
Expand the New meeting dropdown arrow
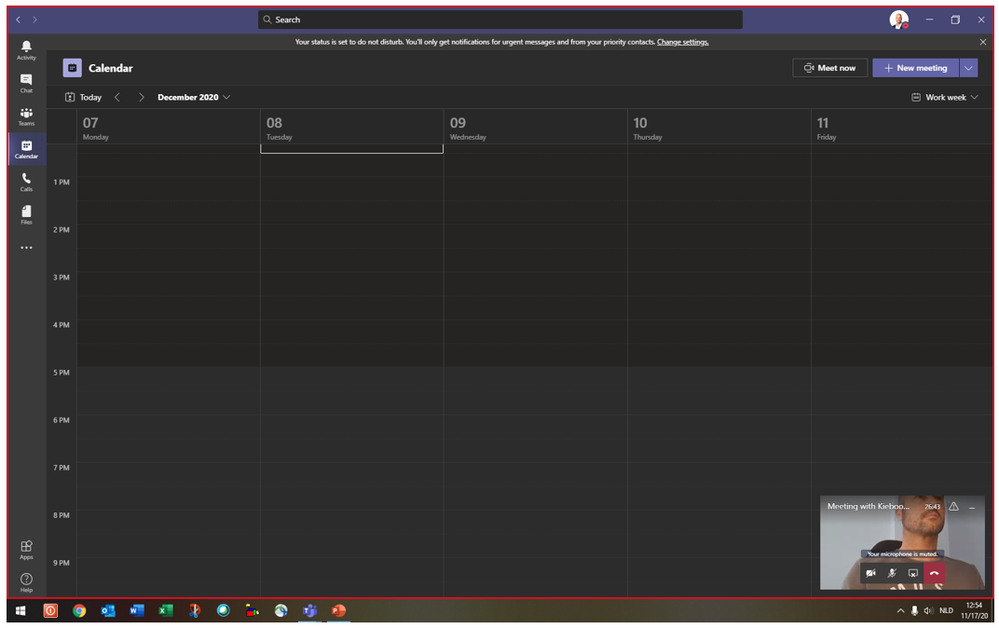[x=968, y=68]
